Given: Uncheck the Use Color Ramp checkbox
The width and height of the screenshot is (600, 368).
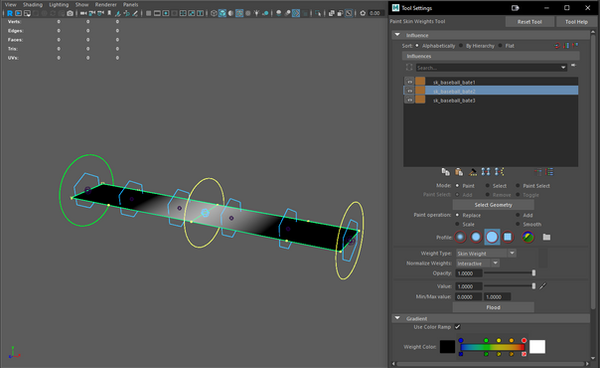Looking at the screenshot, I should [x=457, y=327].
